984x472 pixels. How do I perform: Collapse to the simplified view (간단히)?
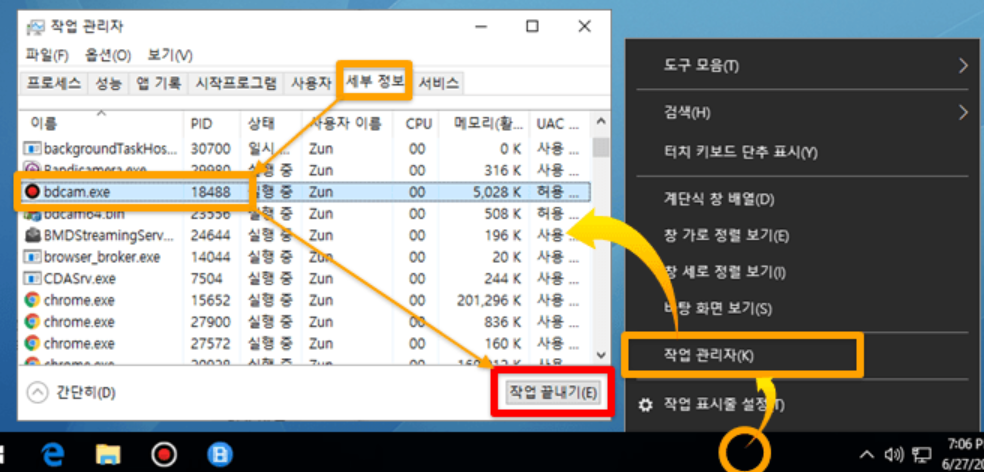click(x=71, y=393)
